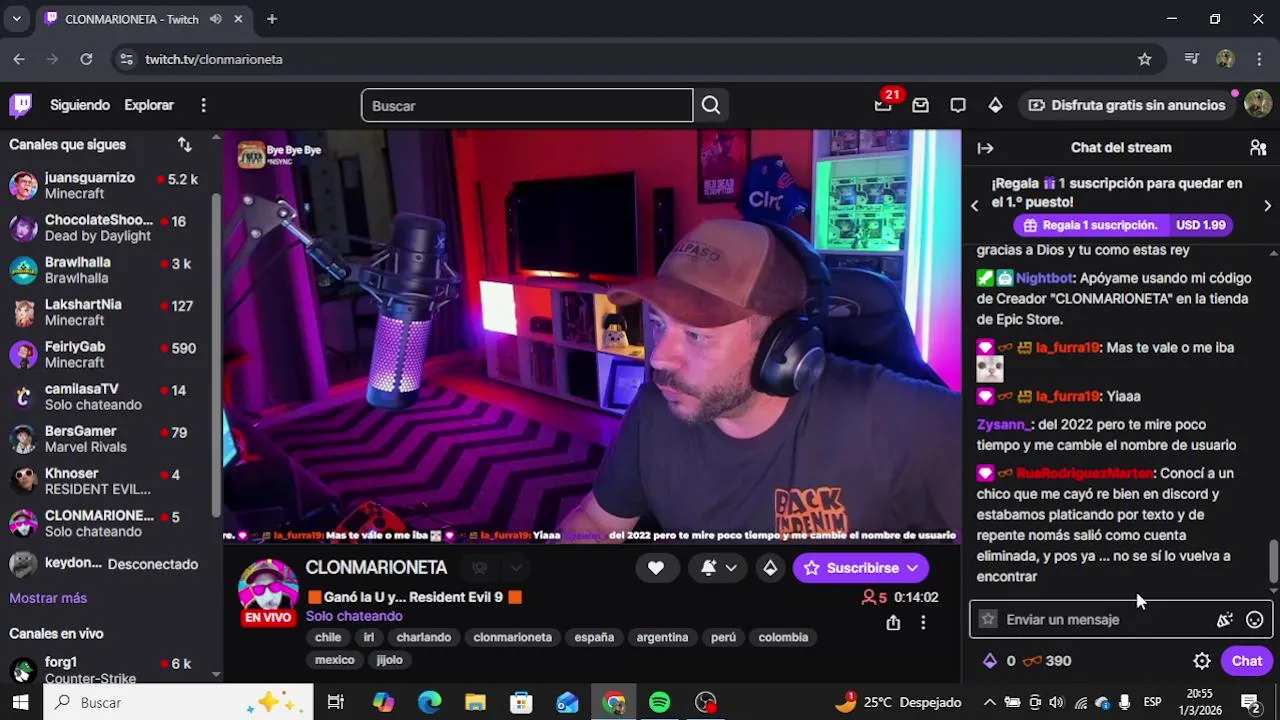Click the Bits sparkle icon in the message box
Viewport: 1280px width, 720px height.
point(1225,620)
